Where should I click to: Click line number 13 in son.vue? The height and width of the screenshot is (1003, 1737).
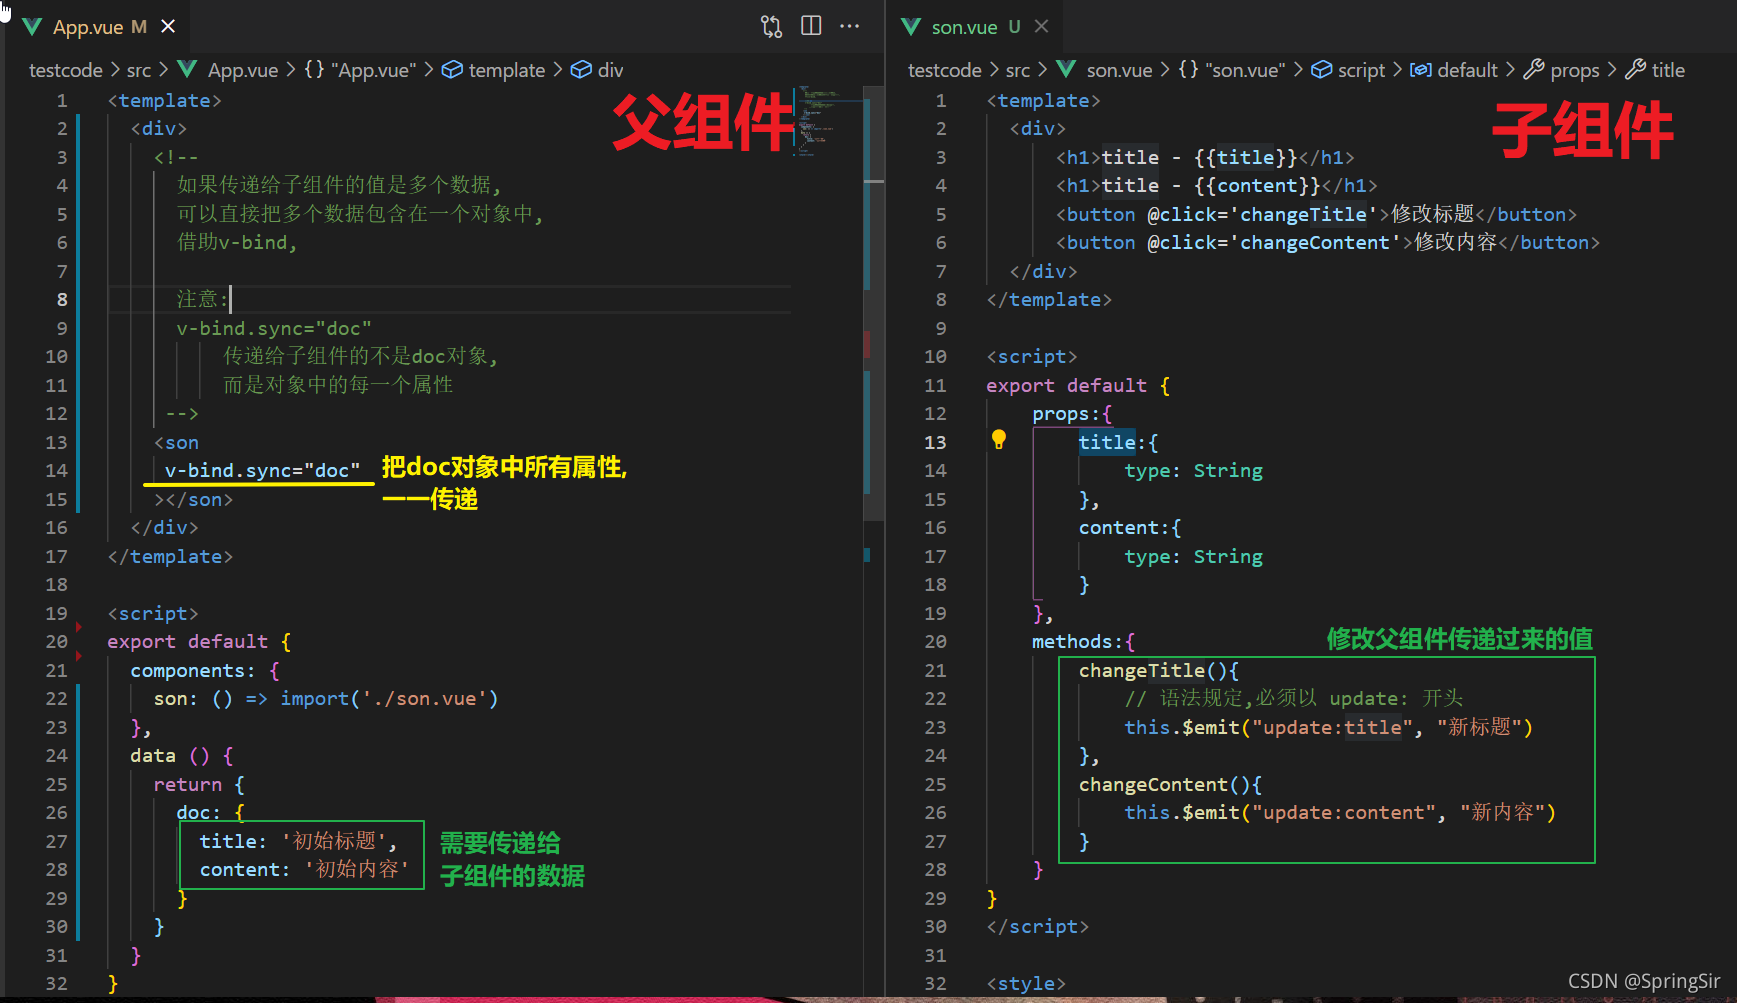pos(935,442)
